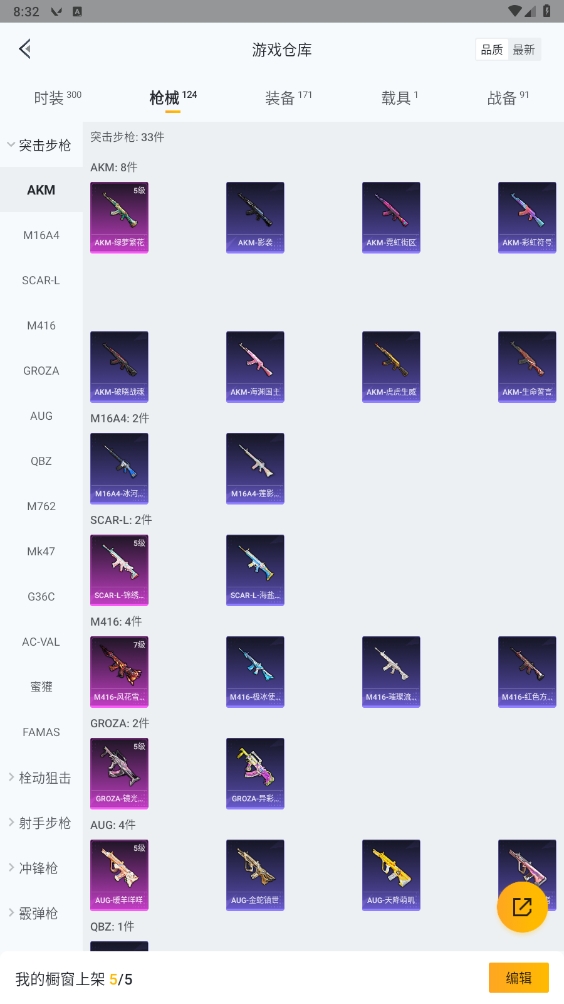Viewport: 564px width, 1004px height.
Task: Open the 战备 tab
Action: click(x=508, y=98)
